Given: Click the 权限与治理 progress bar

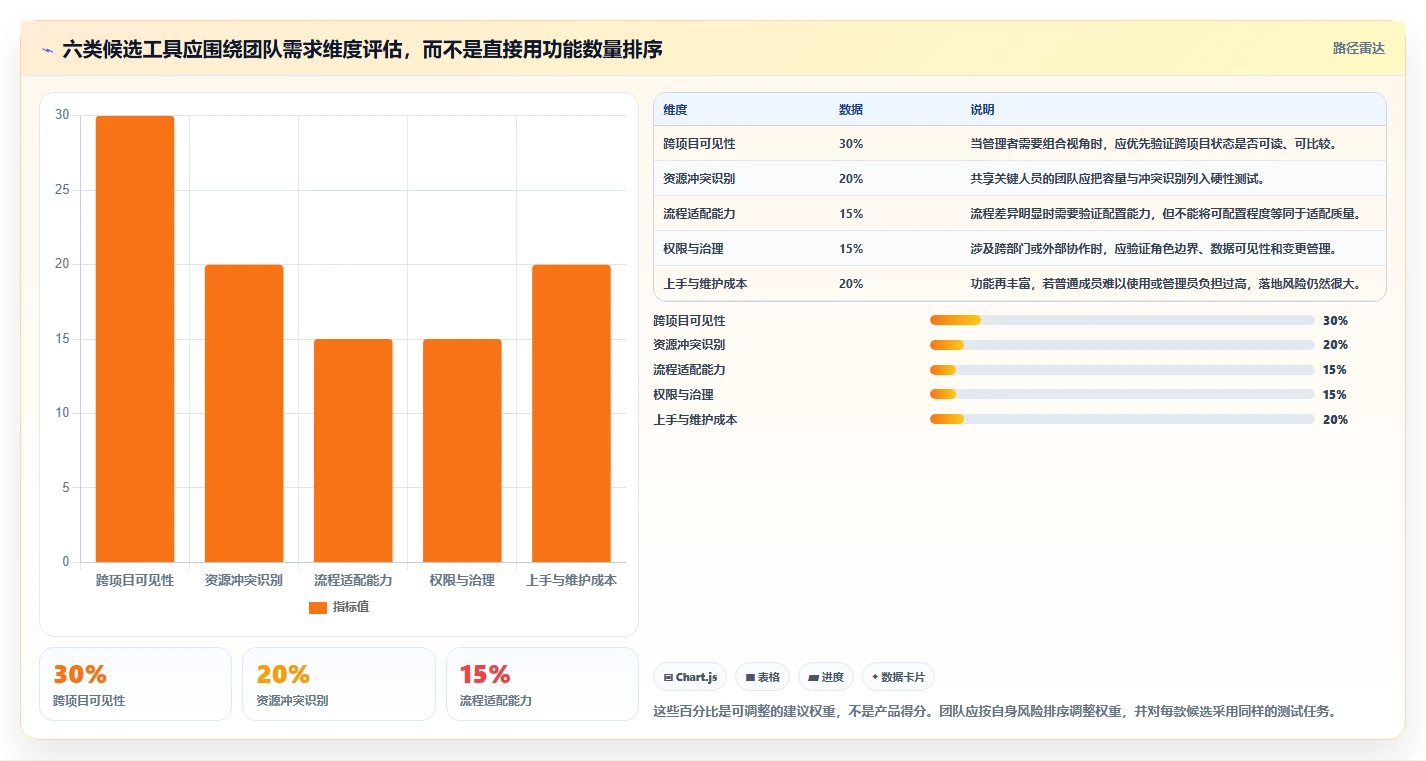Looking at the screenshot, I should tap(1122, 395).
